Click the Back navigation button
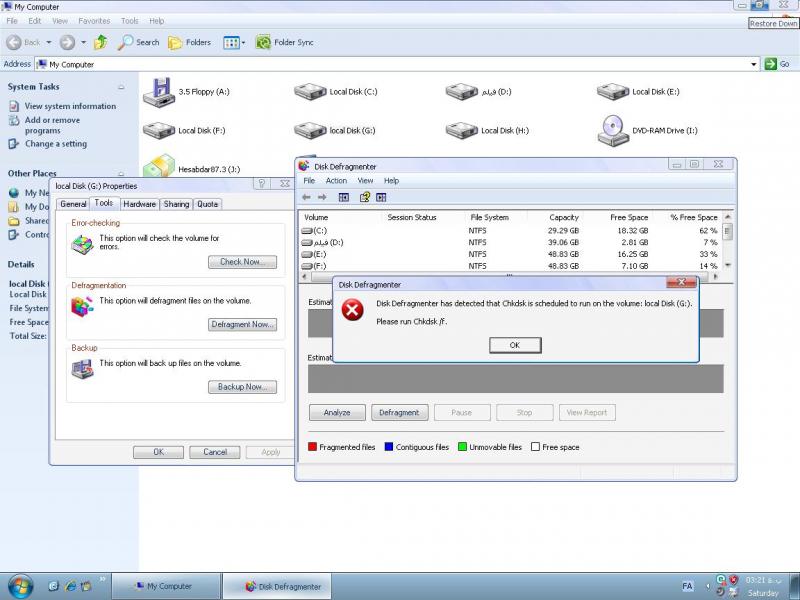The image size is (800, 600). coord(23,42)
